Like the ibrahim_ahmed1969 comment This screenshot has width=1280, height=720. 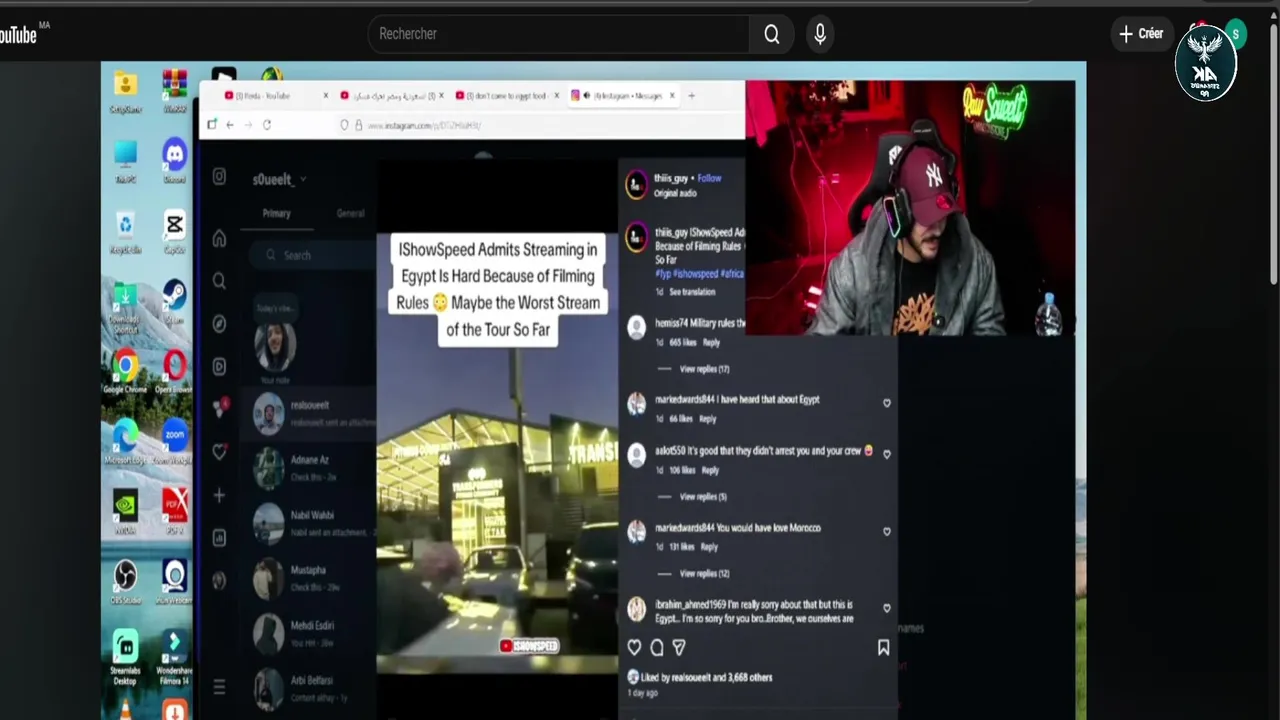point(887,608)
